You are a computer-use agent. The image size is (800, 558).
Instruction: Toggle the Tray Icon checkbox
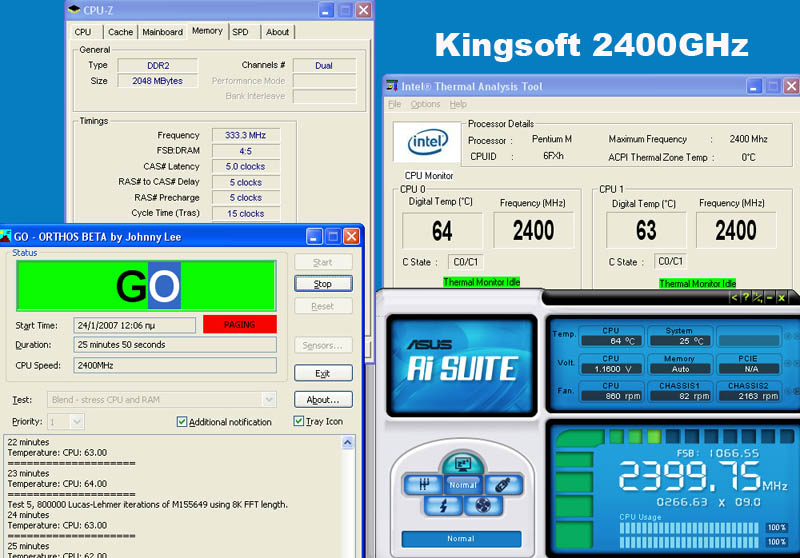tap(299, 421)
